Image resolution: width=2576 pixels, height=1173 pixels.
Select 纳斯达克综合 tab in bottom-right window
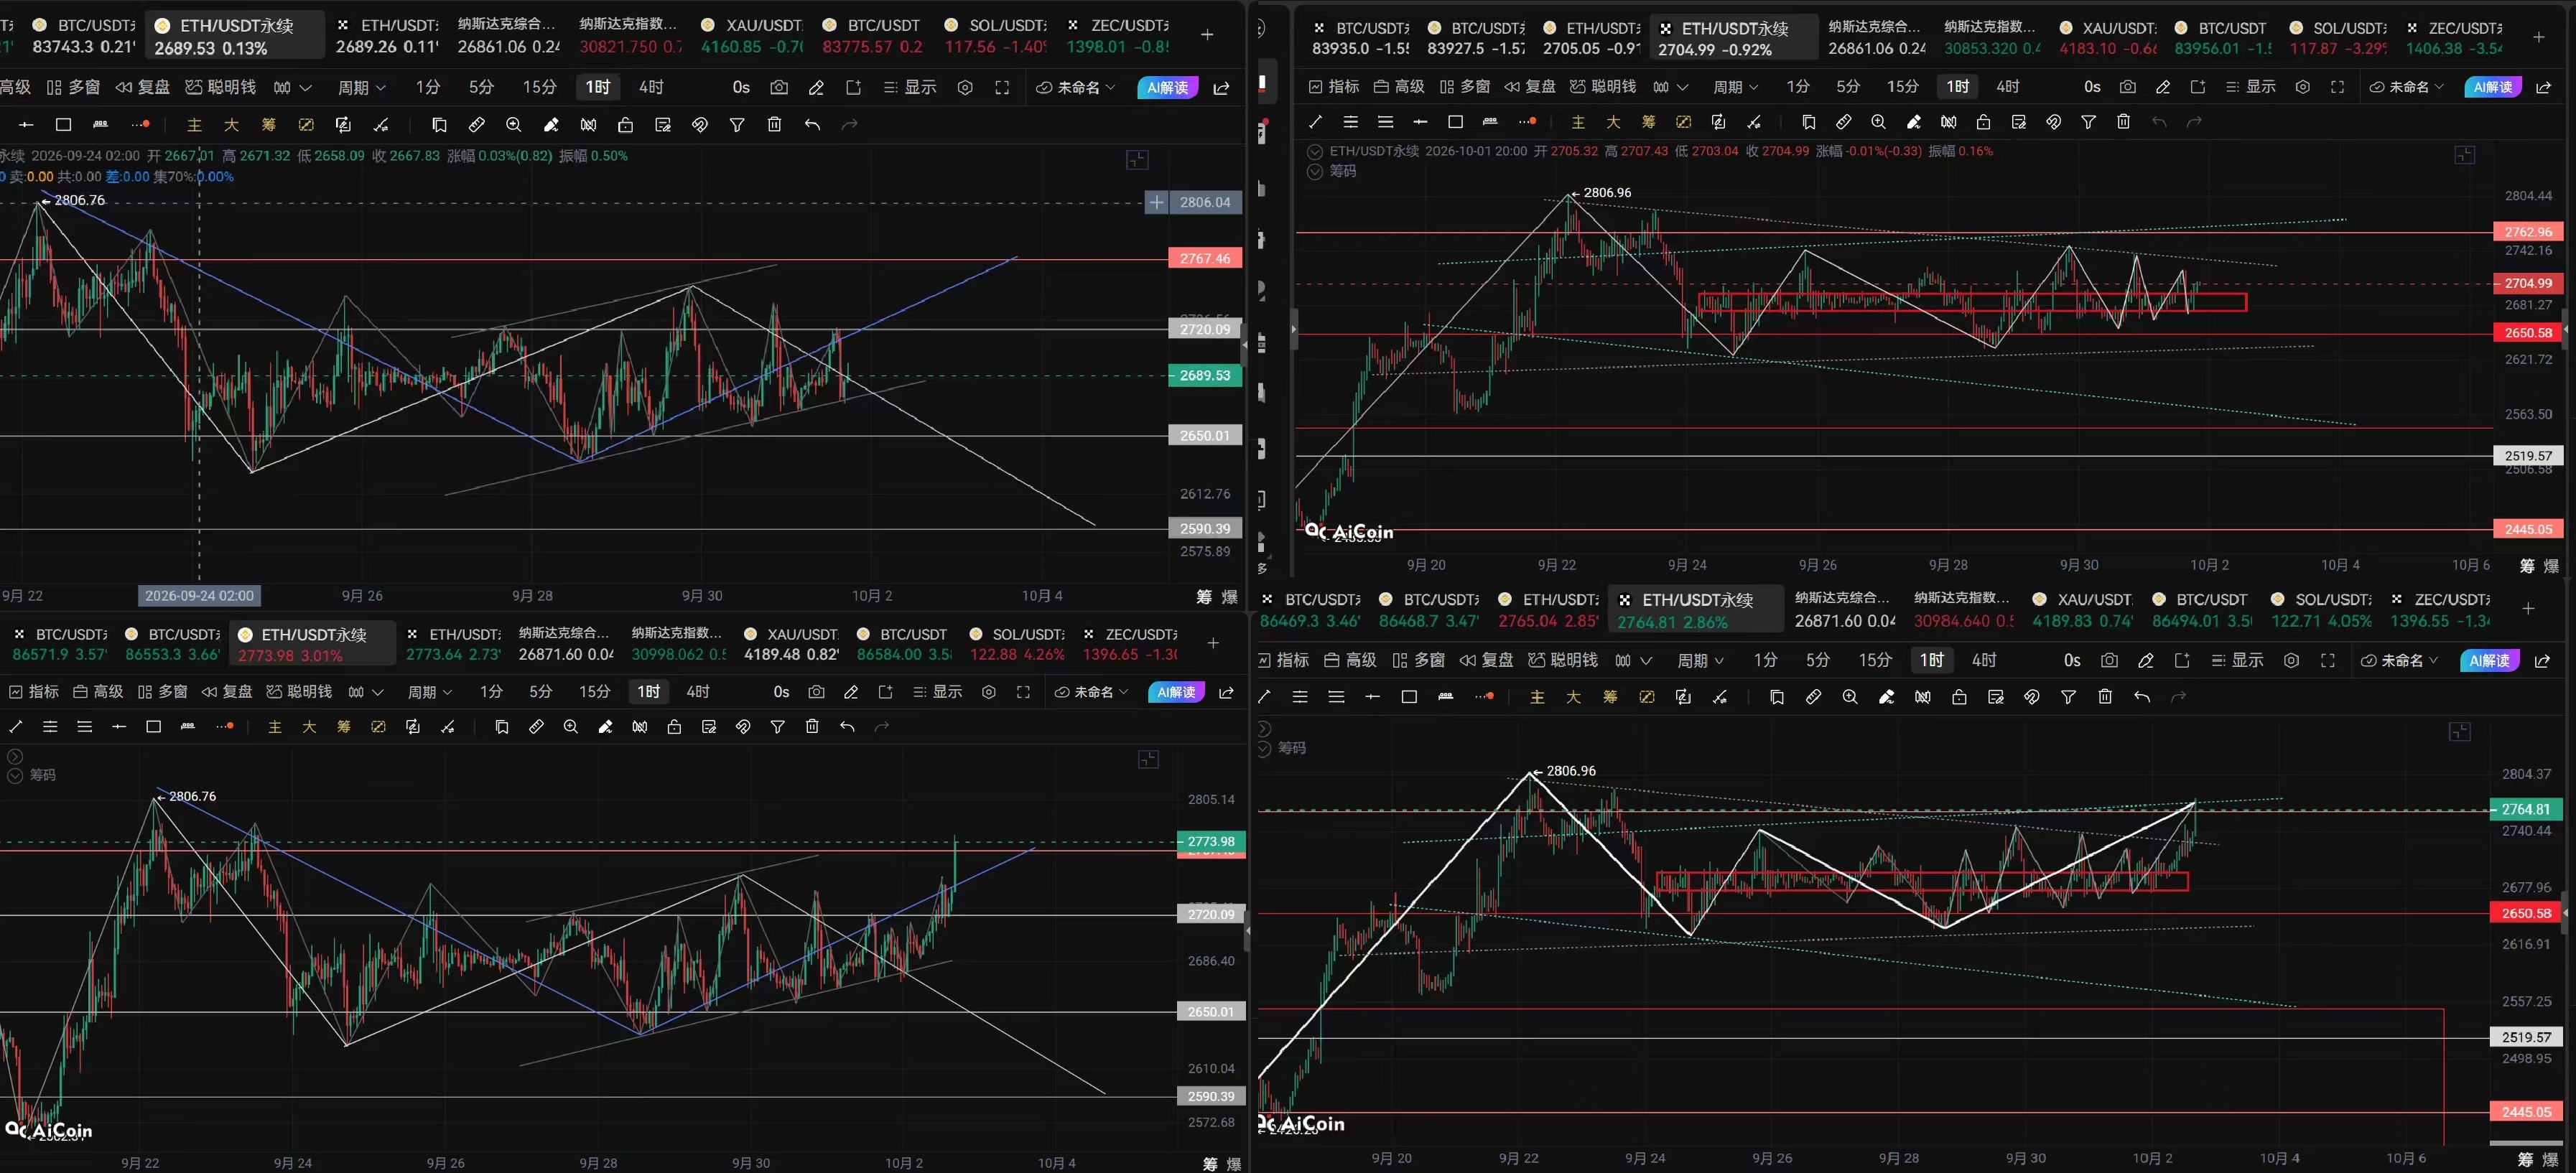click(x=1845, y=610)
